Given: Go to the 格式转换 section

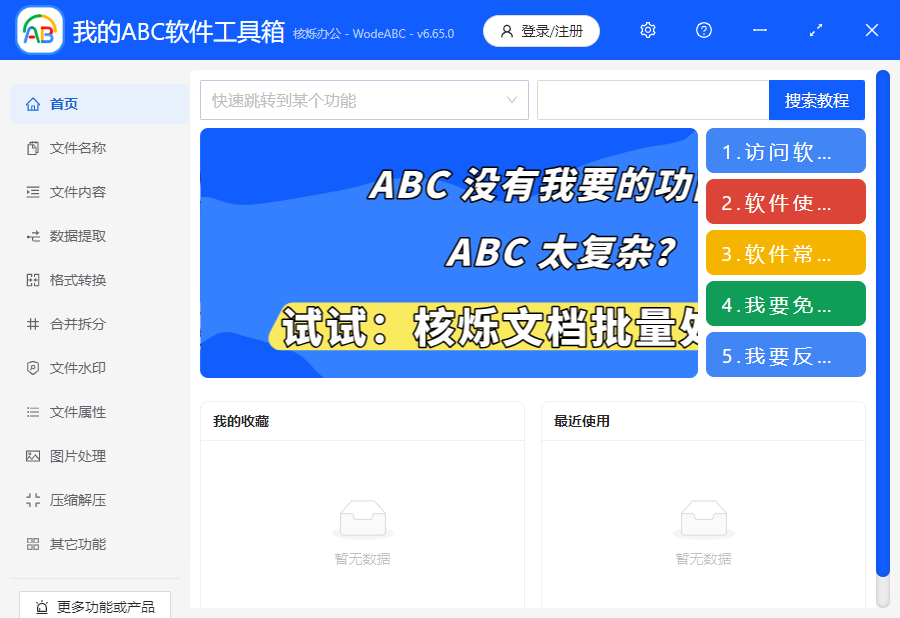Looking at the screenshot, I should [x=99, y=280].
